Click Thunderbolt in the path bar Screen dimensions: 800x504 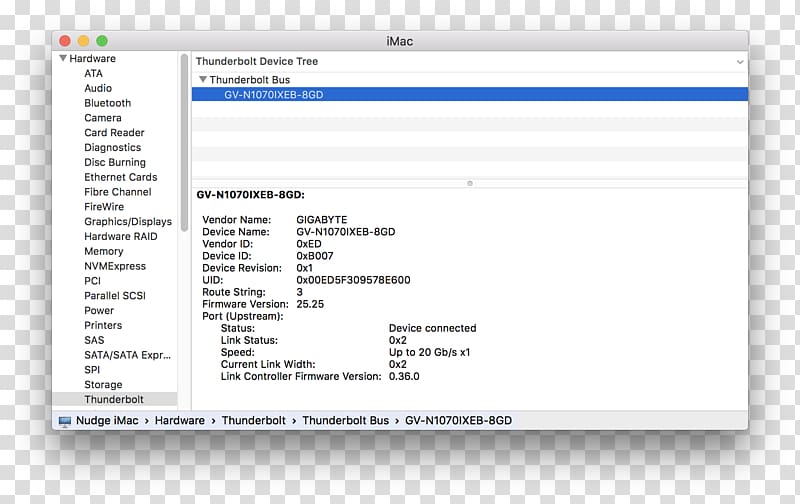click(254, 420)
